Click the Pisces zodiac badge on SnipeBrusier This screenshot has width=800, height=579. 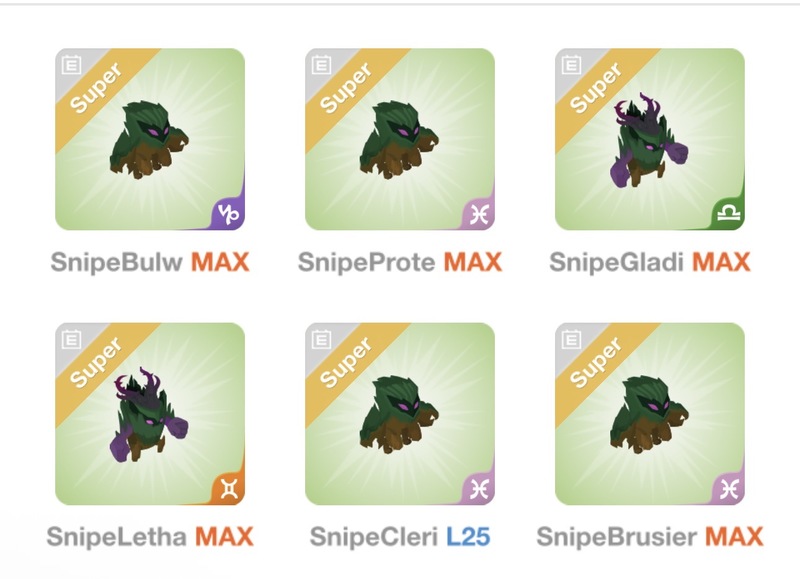click(x=729, y=488)
